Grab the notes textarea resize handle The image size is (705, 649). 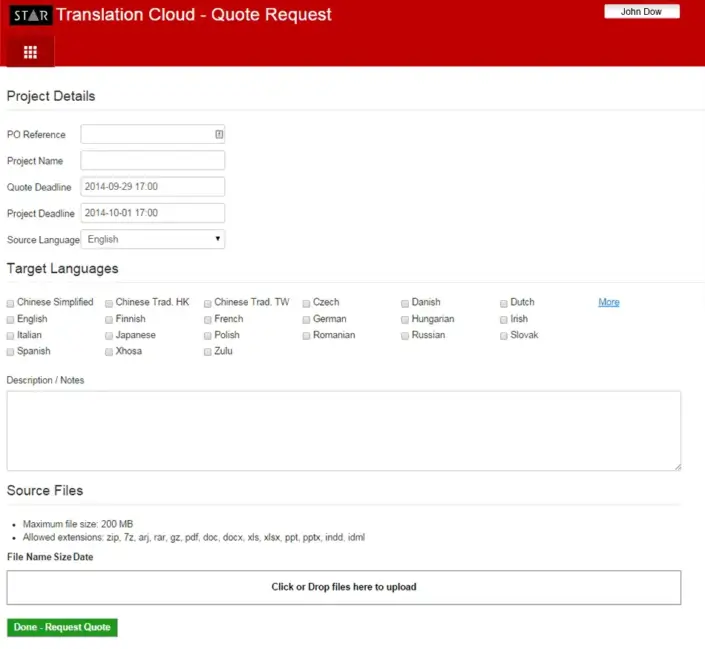(x=677, y=466)
